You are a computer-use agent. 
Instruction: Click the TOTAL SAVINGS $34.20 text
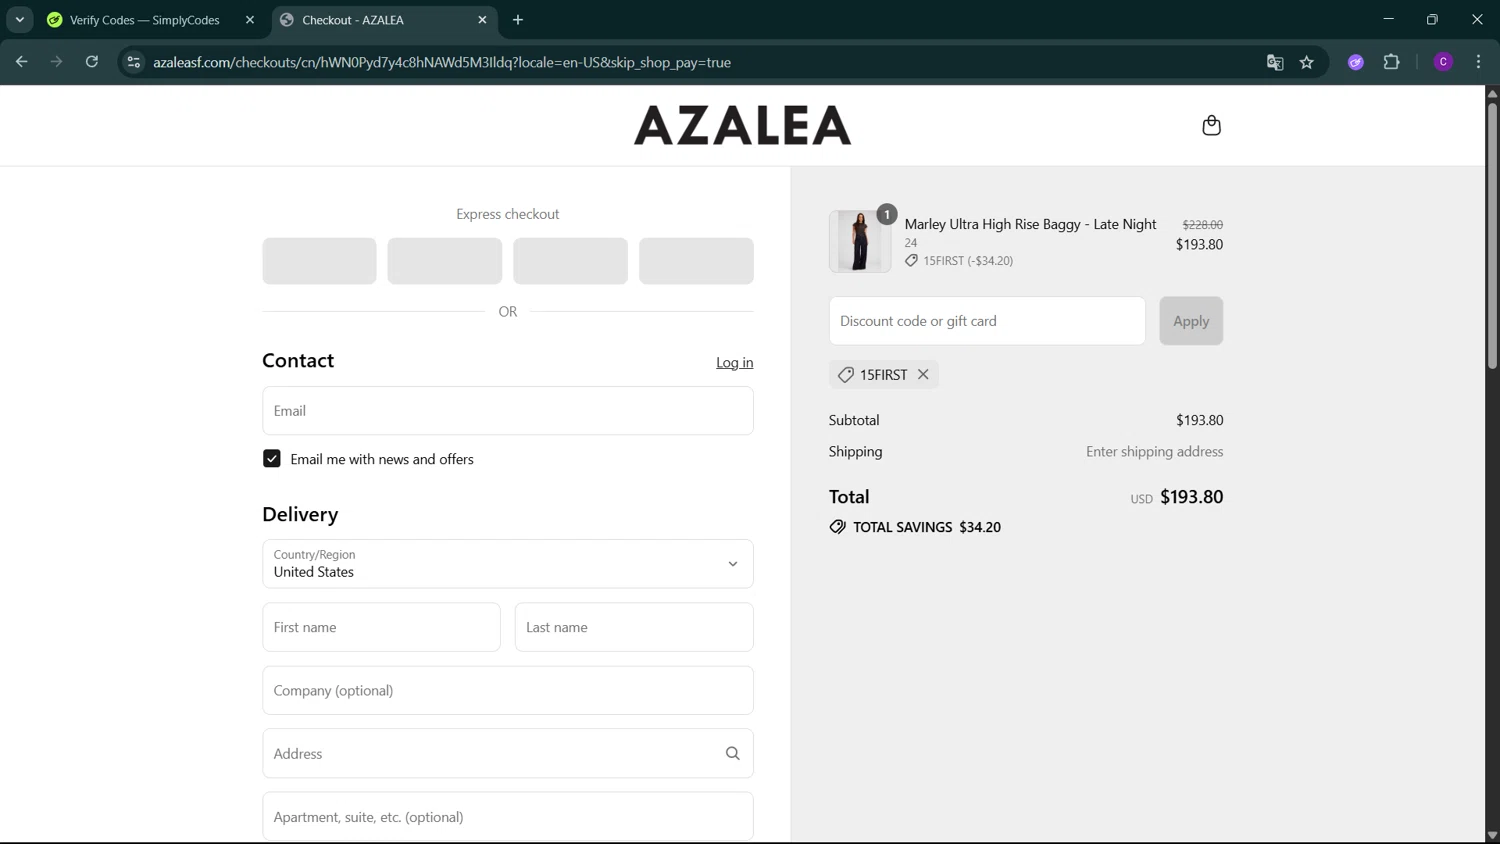click(x=927, y=527)
